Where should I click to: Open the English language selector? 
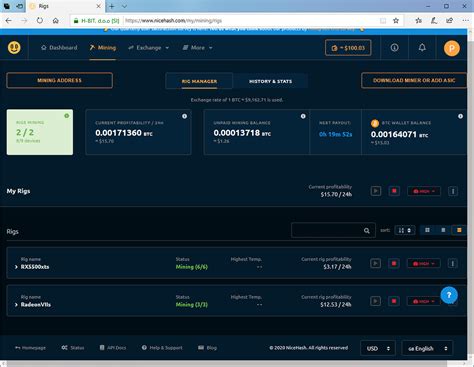click(x=427, y=348)
